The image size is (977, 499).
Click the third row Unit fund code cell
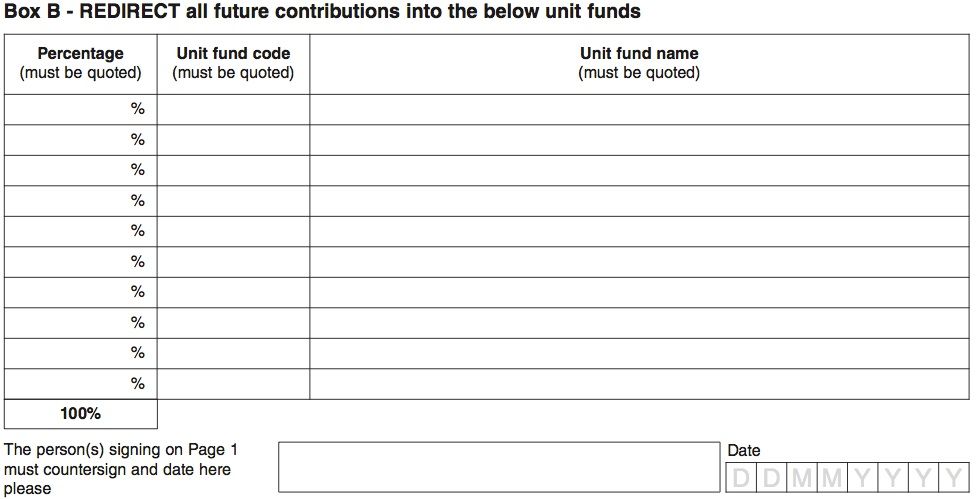(233, 171)
